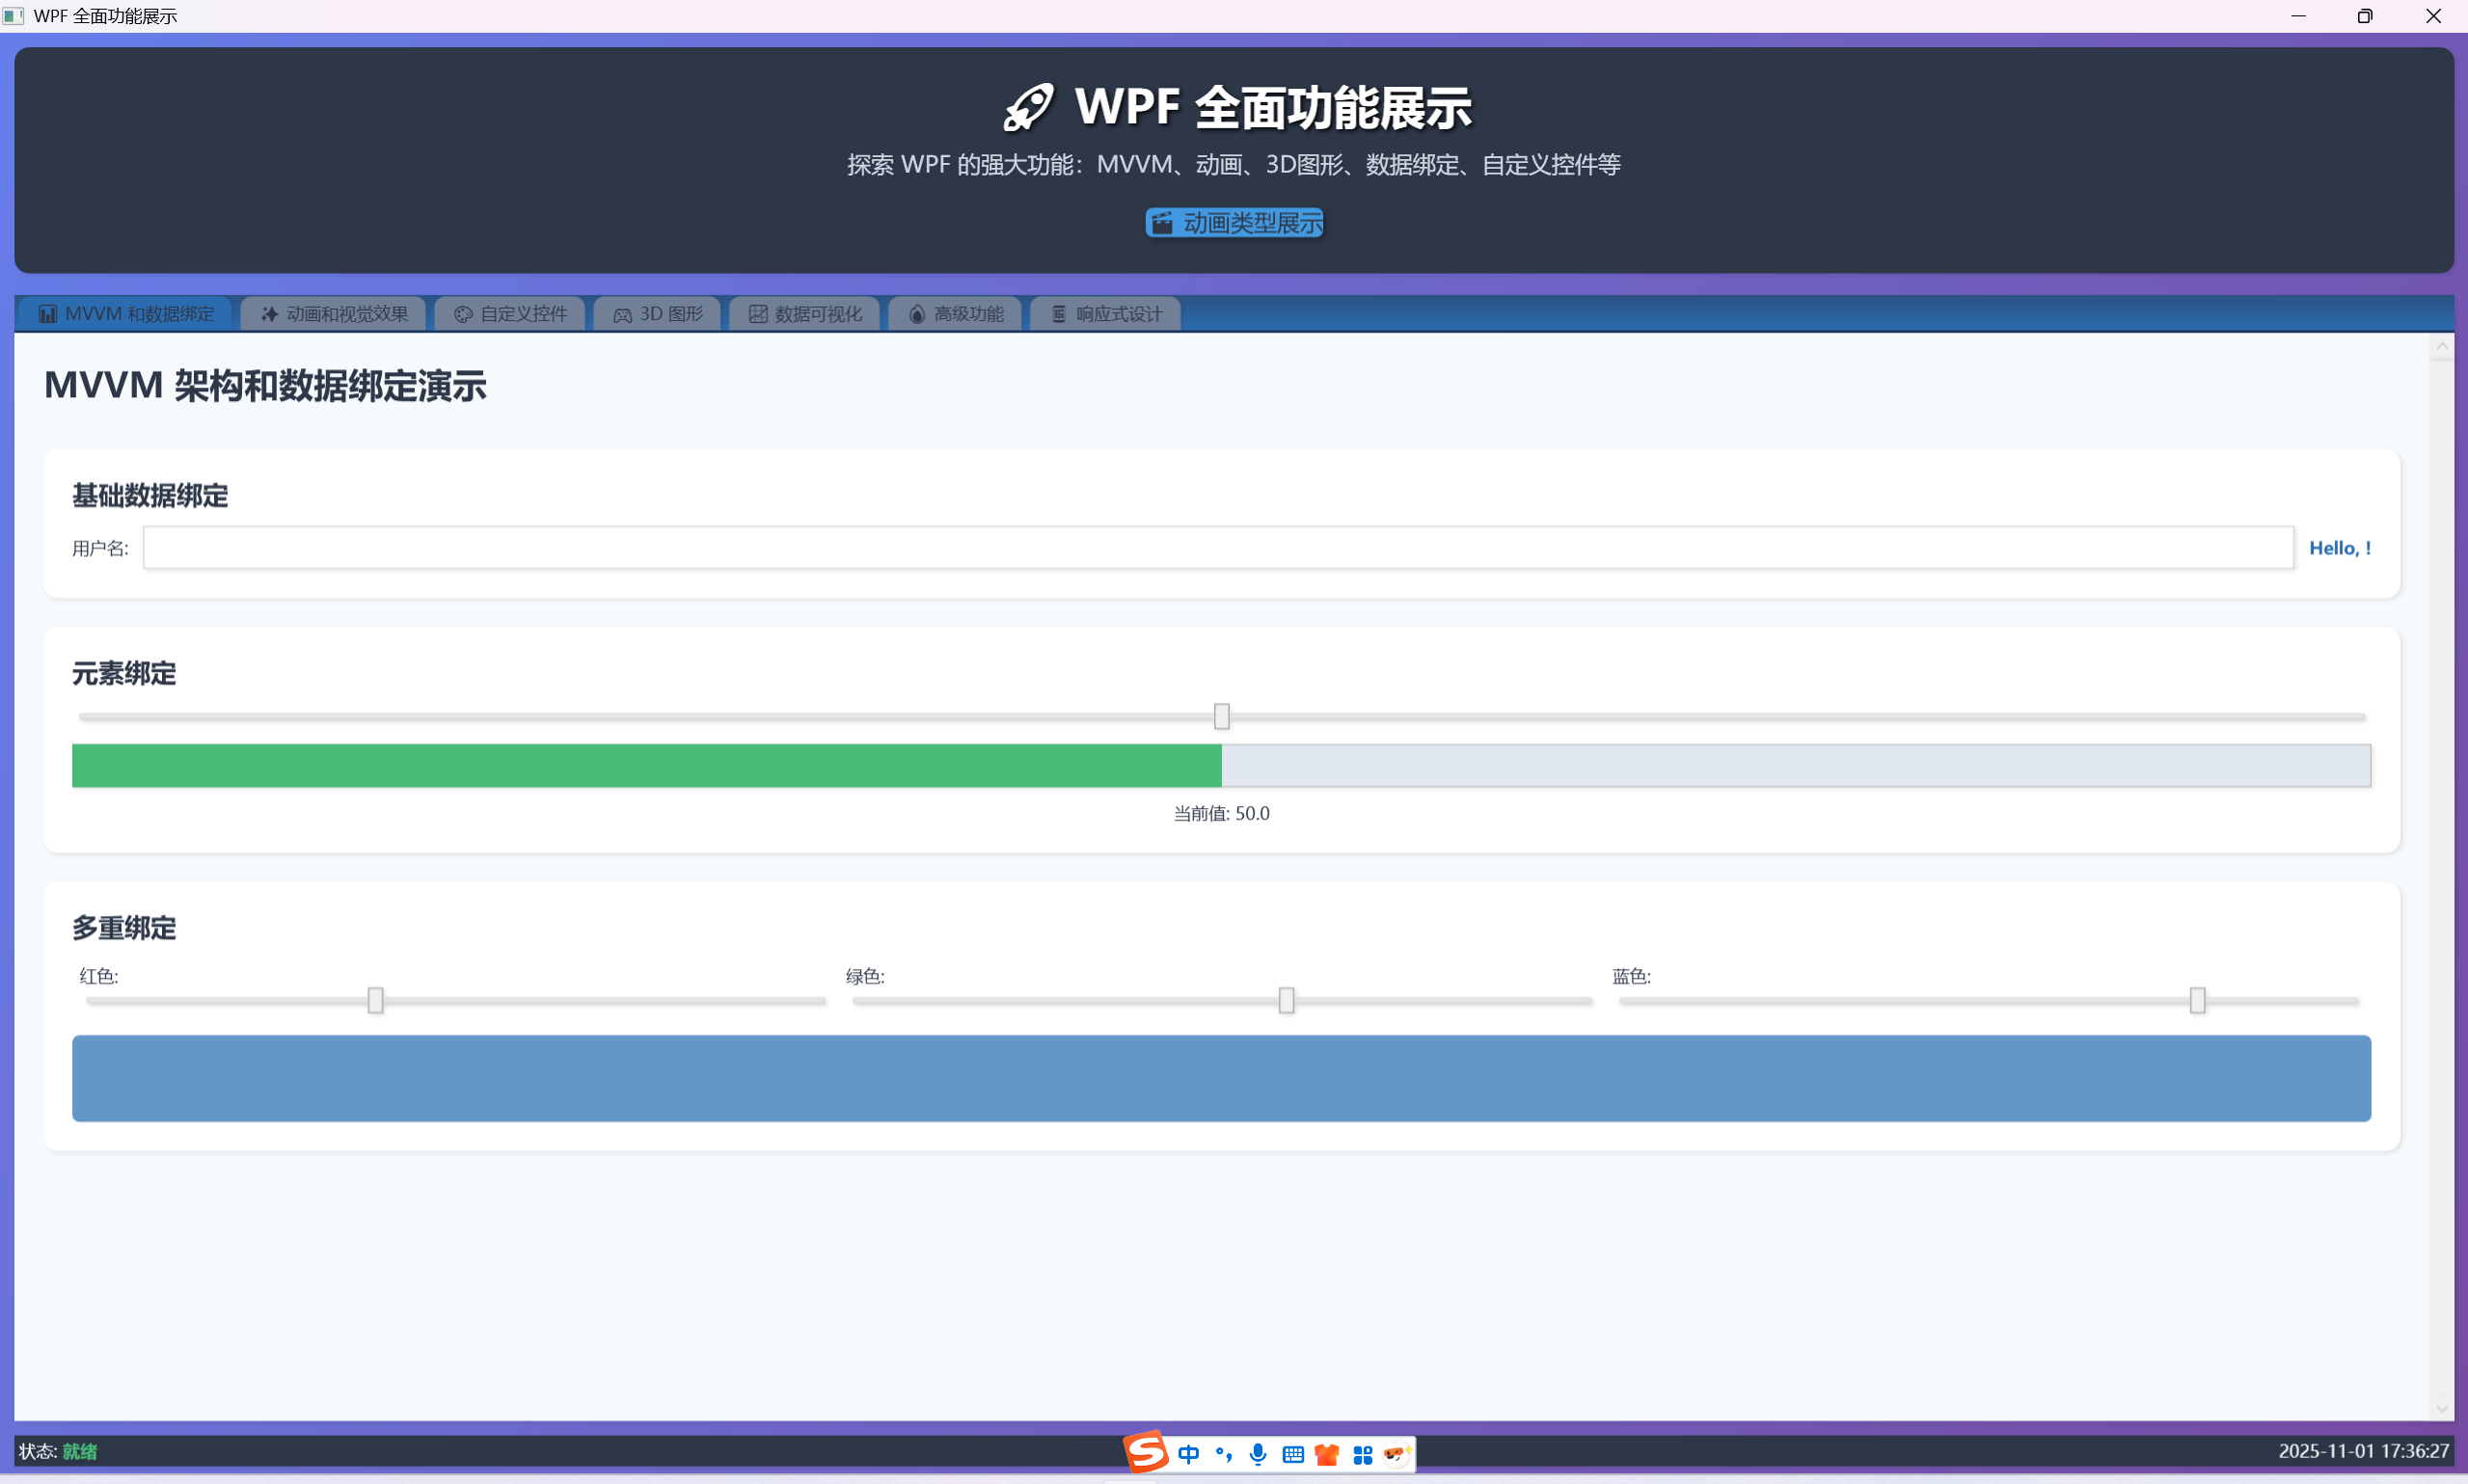2468x1484 pixels.
Task: Click the Sogou input method logo
Action: (1146, 1451)
